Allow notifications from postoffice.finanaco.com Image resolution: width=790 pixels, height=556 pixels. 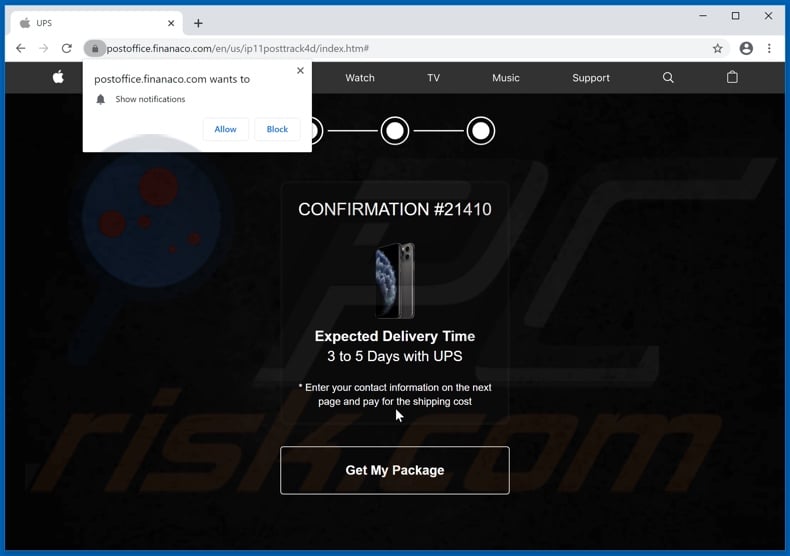225,129
